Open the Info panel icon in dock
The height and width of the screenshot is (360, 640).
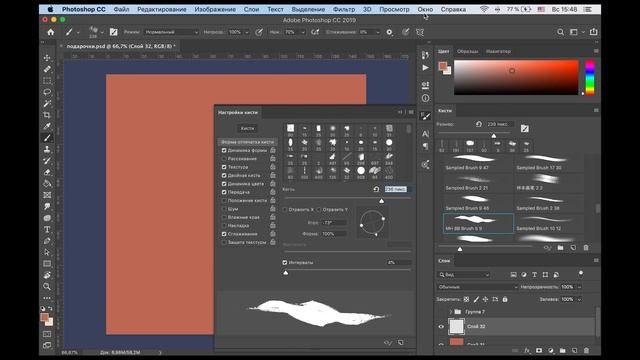[x=425, y=98]
